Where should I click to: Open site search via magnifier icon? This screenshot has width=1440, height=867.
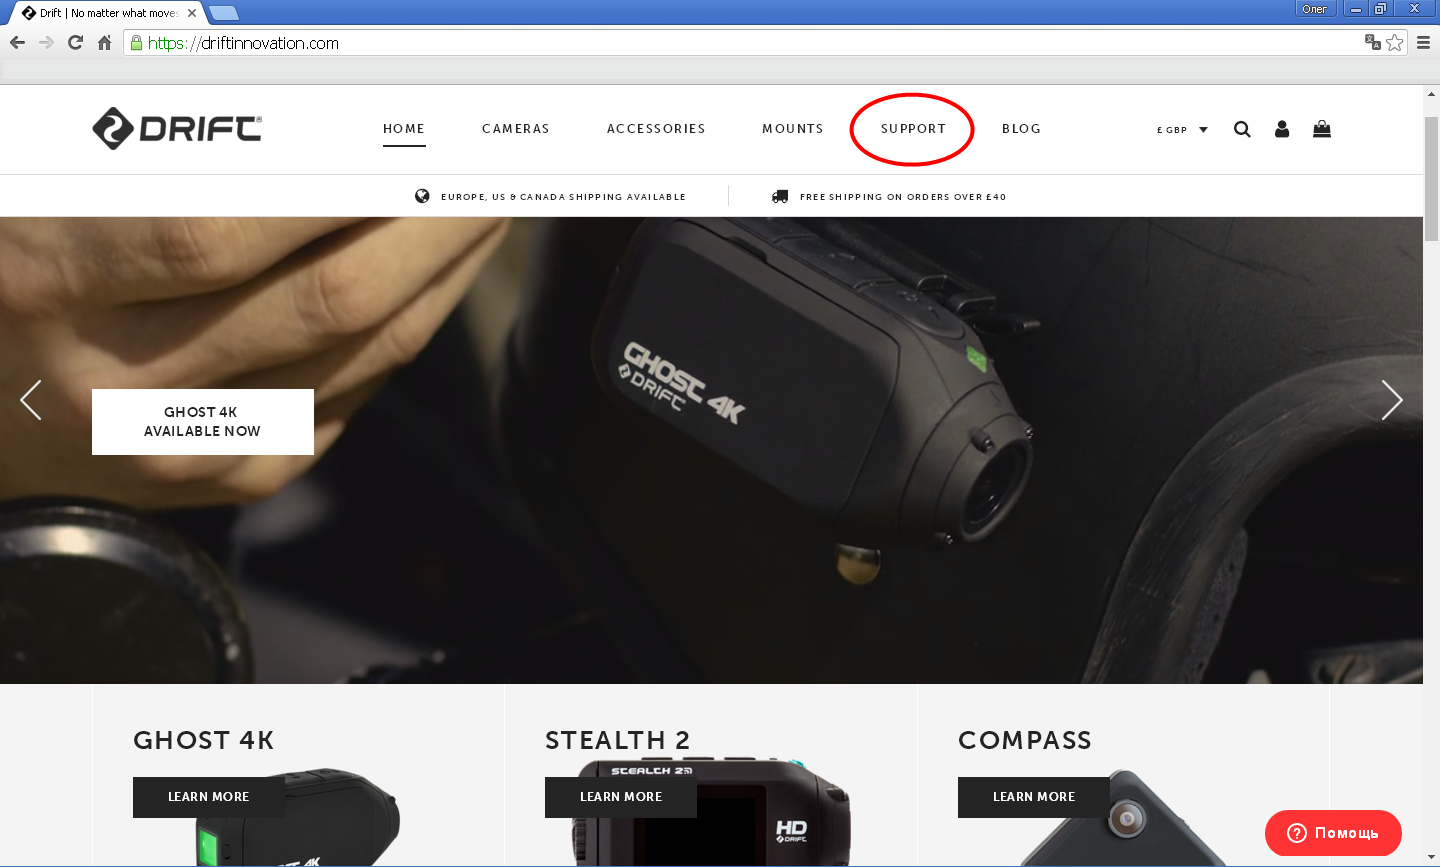coord(1242,129)
